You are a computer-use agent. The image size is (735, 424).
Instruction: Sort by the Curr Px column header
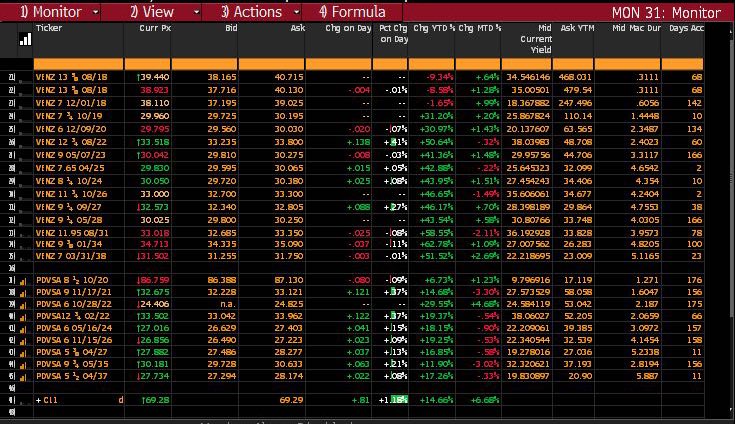[x=155, y=28]
